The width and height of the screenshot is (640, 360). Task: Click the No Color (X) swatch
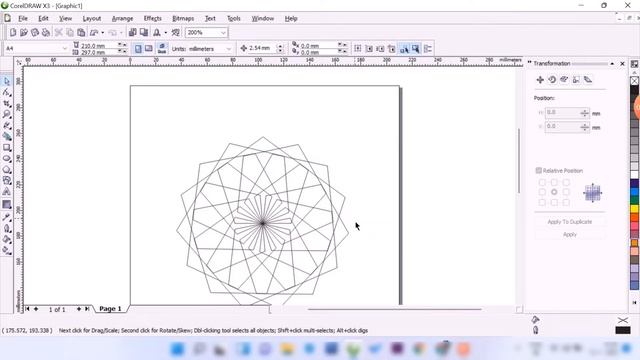click(634, 81)
